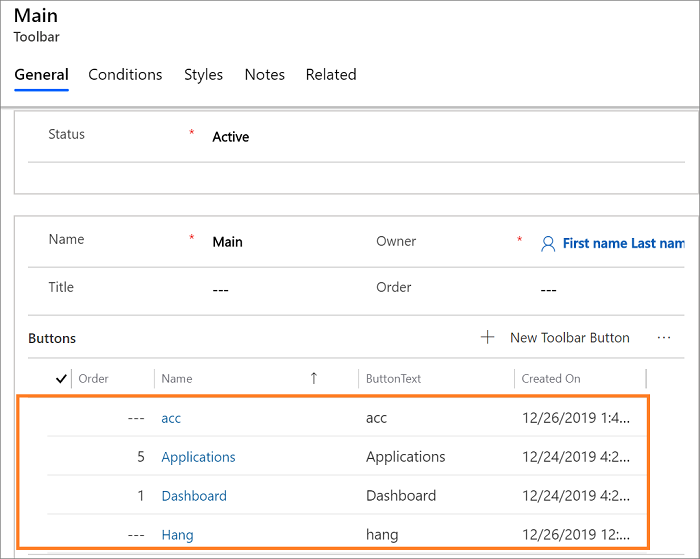Select ButtonText cell 'hang'
This screenshot has height=559, width=700.
tap(382, 534)
